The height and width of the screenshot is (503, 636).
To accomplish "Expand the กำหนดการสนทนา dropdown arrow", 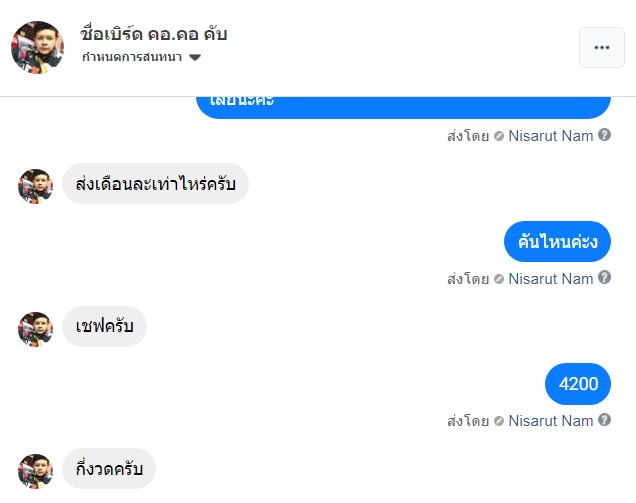I will click(x=194, y=58).
